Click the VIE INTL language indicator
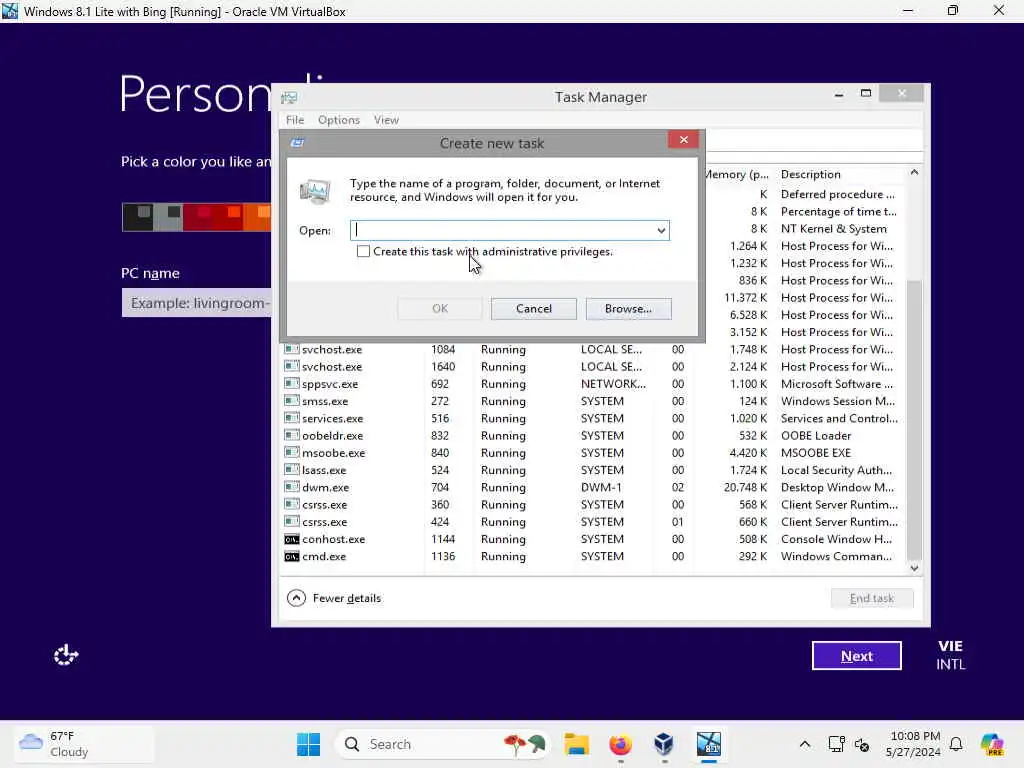This screenshot has width=1024, height=768. coord(950,655)
